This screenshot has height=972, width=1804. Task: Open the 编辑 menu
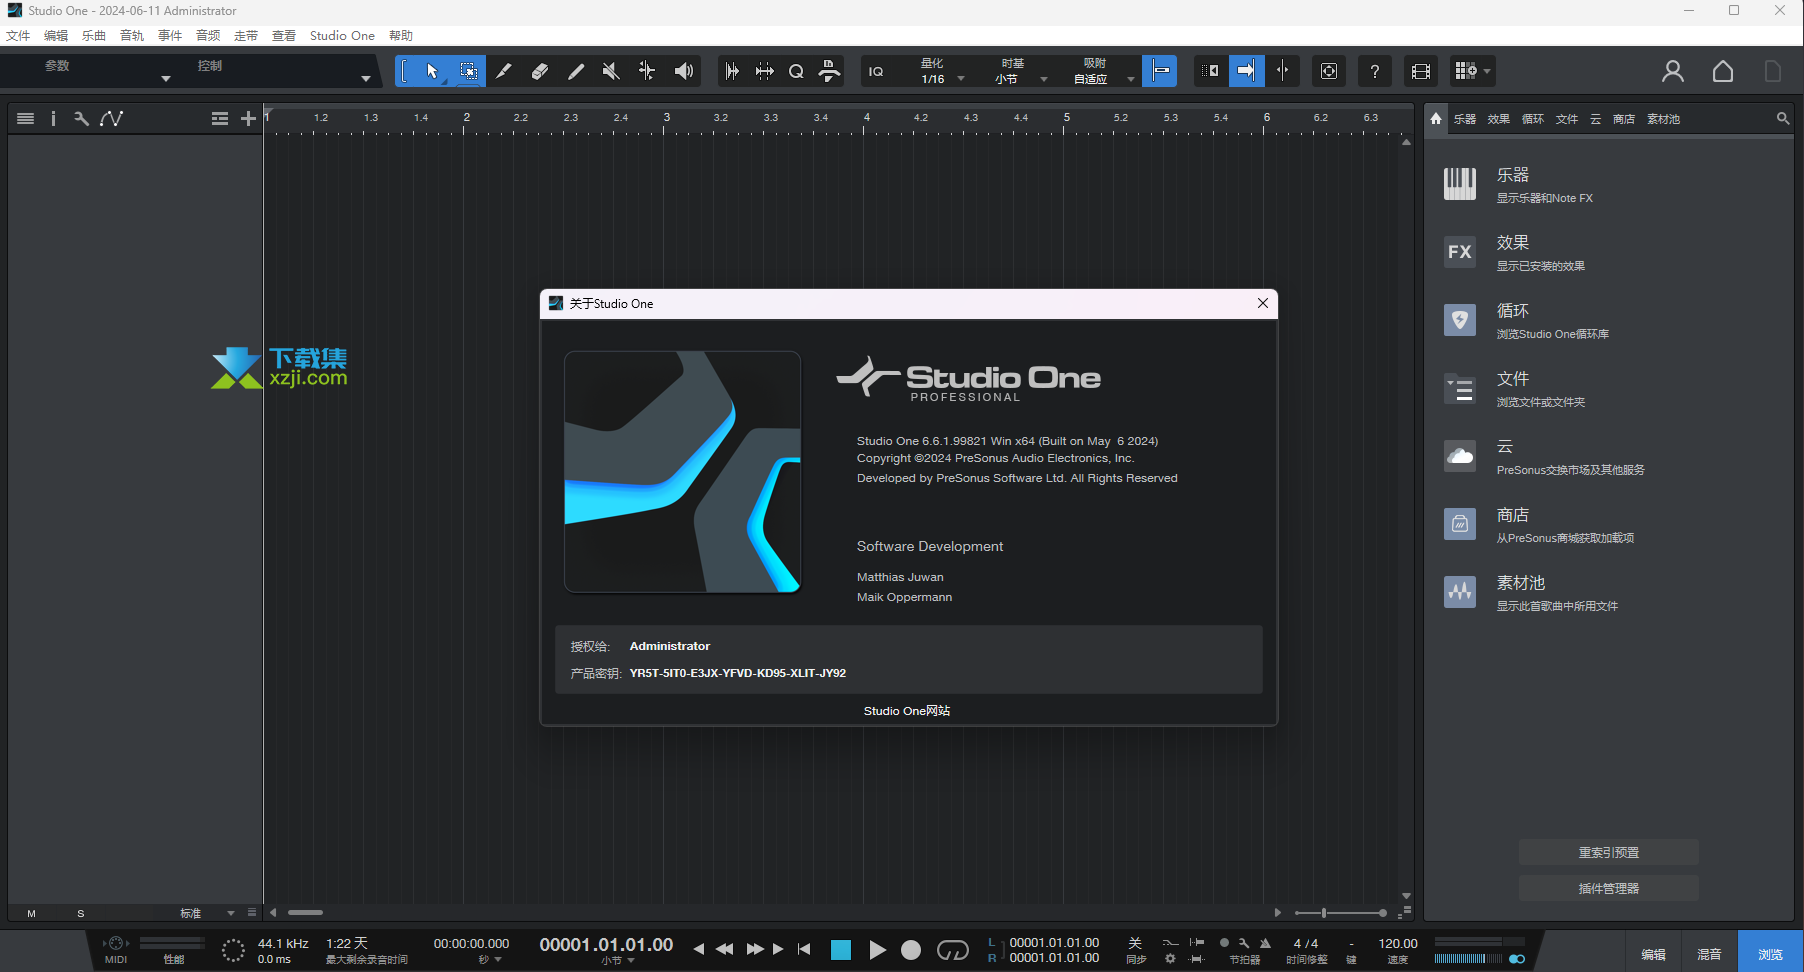56,35
